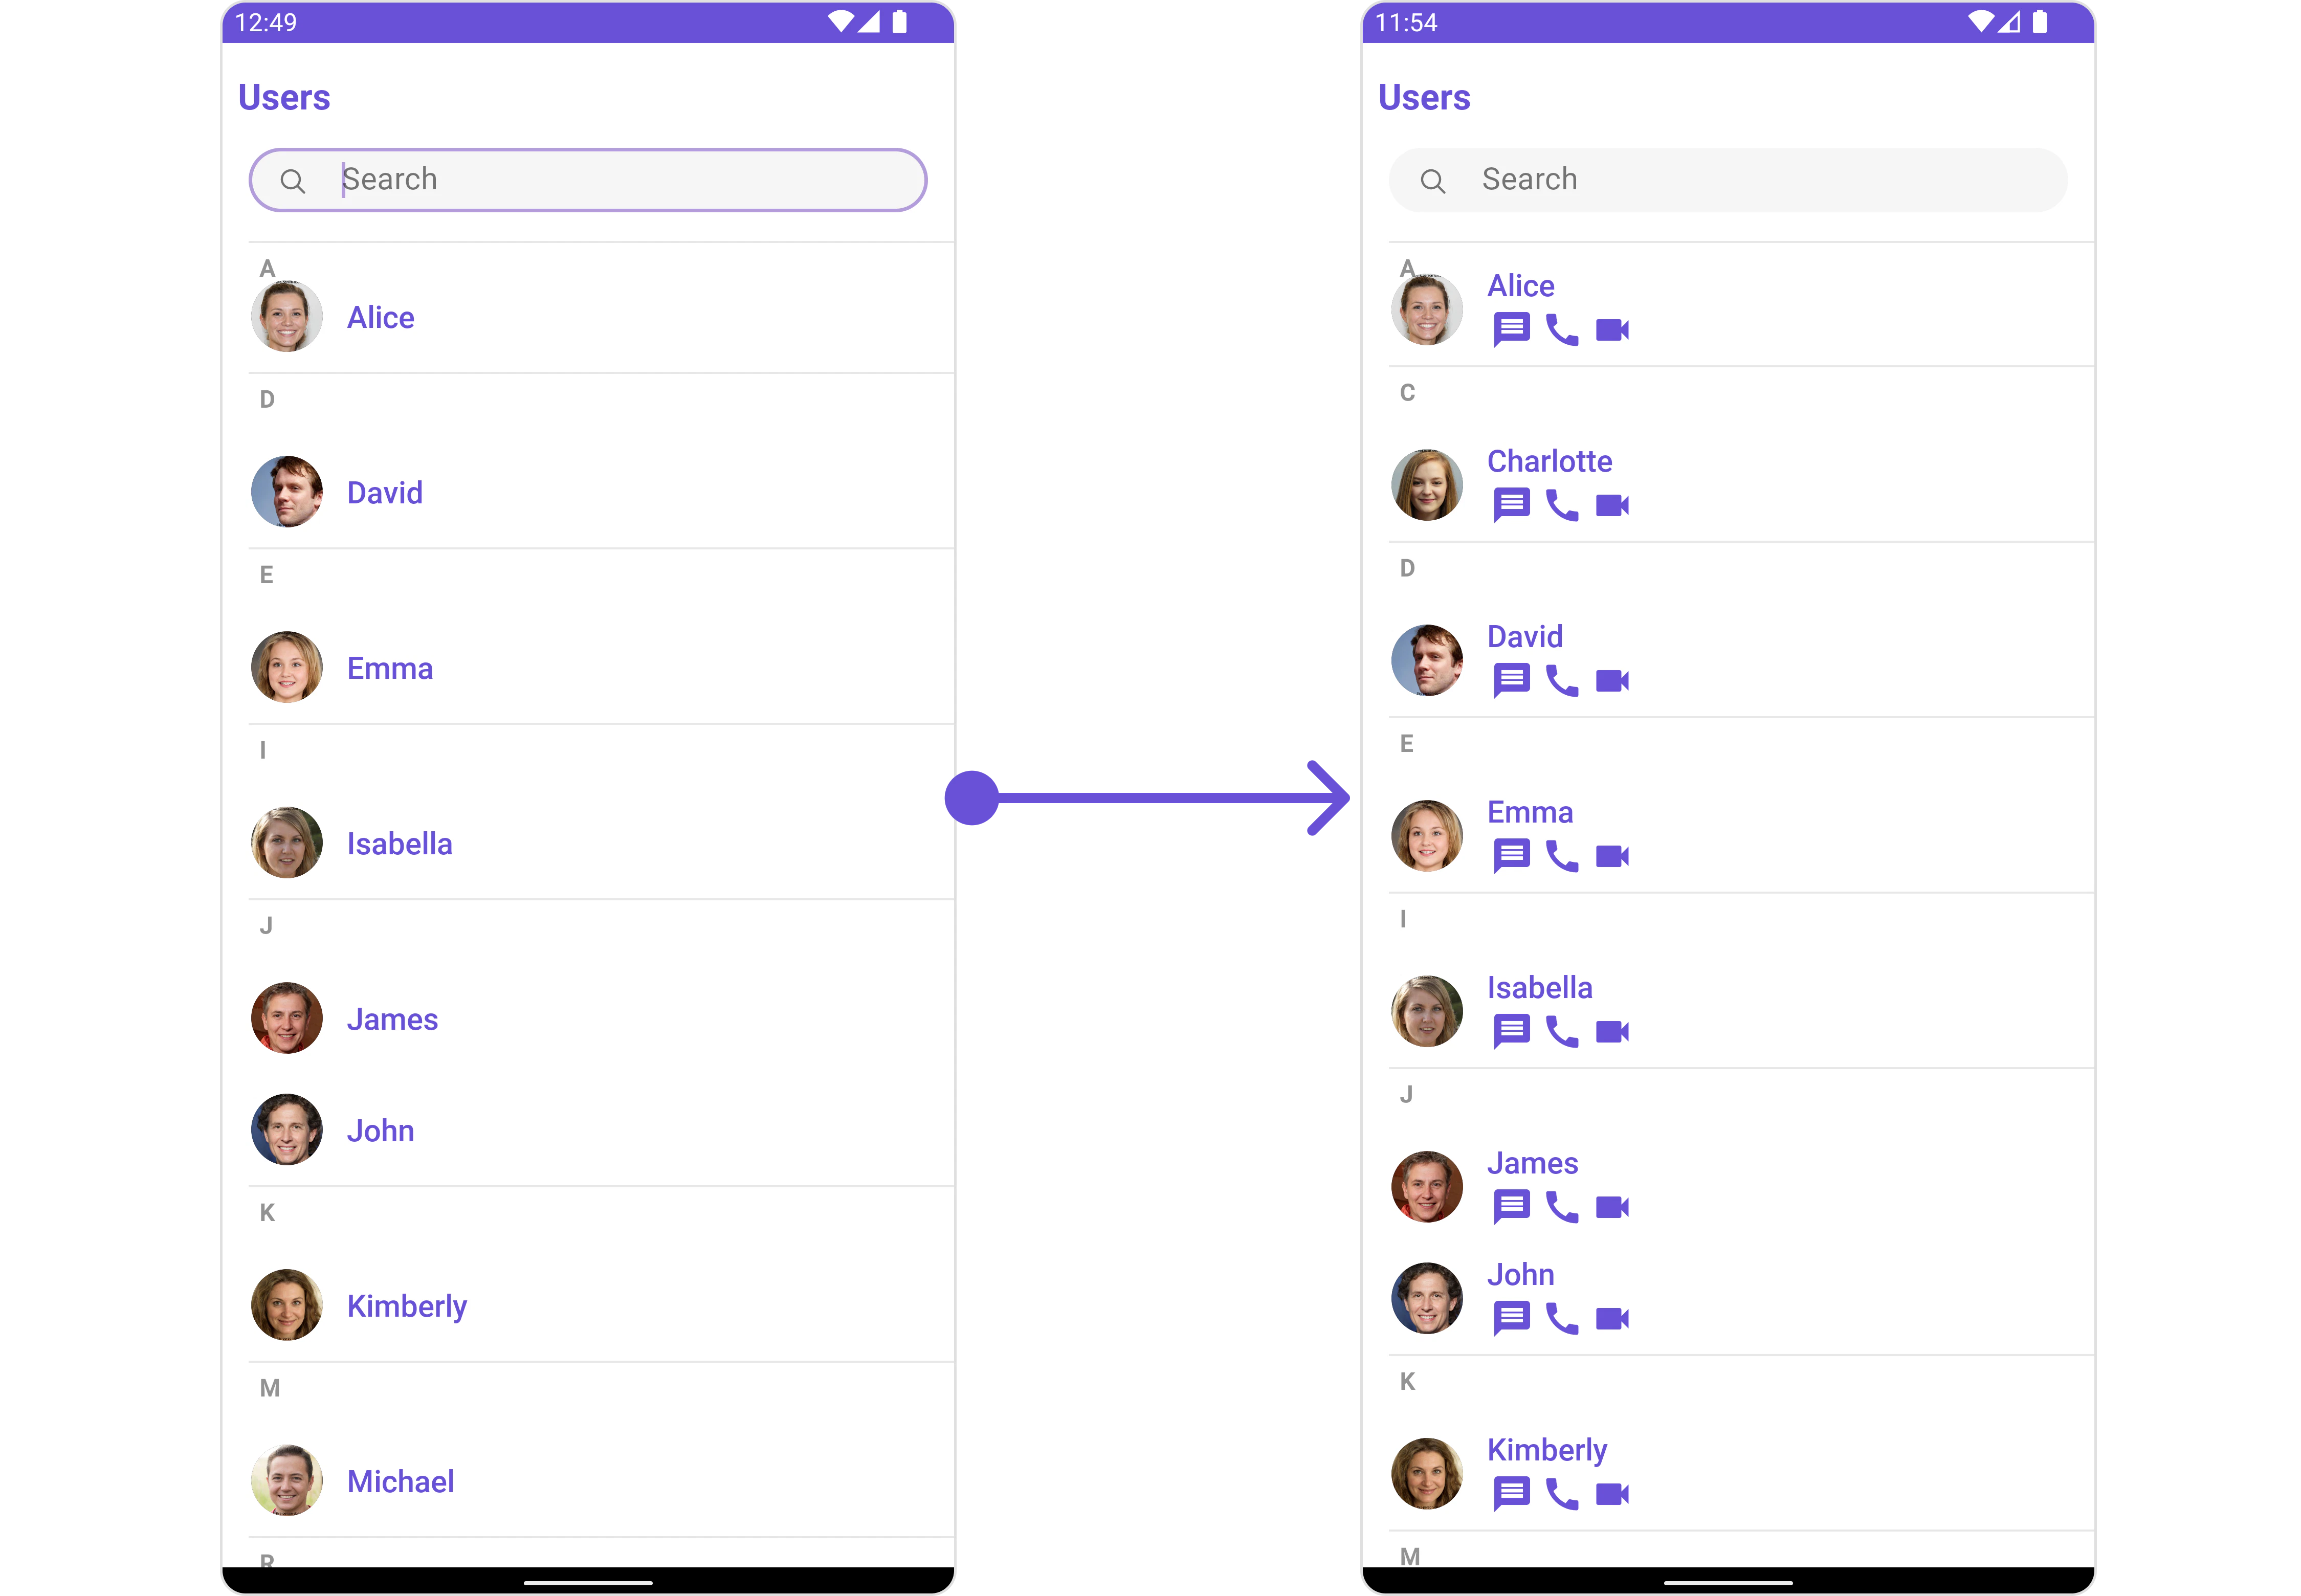Click the magnifier icon in focused search box
Viewport: 2301px width, 1596px height.
pos(292,181)
